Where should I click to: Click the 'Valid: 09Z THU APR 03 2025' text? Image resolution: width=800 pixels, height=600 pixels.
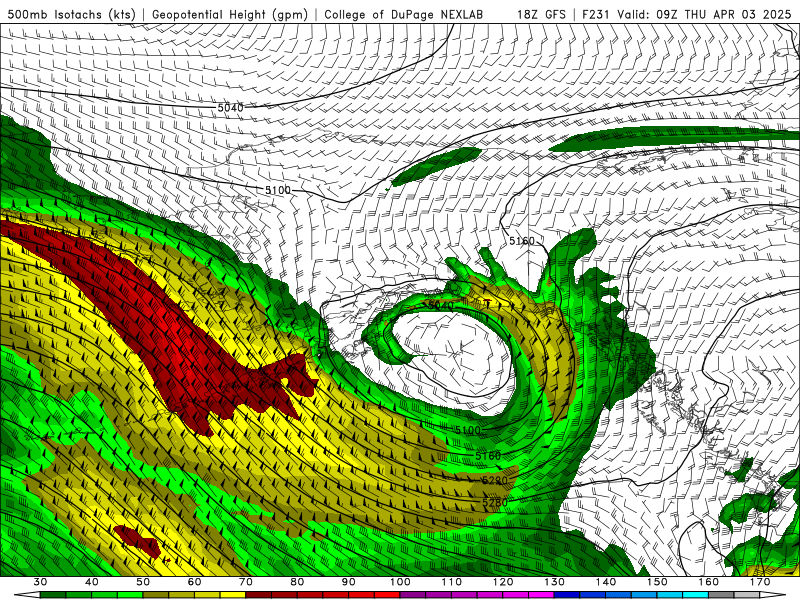(x=704, y=15)
